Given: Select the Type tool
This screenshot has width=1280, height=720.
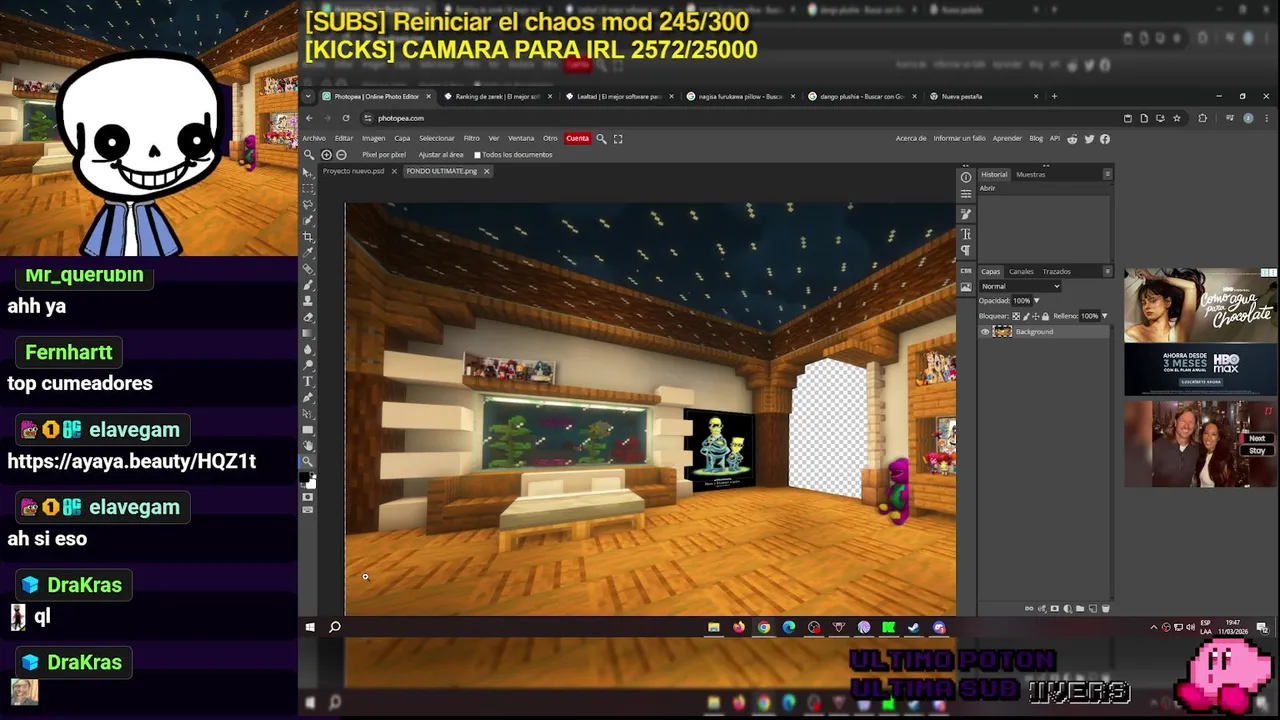Looking at the screenshot, I should (x=308, y=381).
